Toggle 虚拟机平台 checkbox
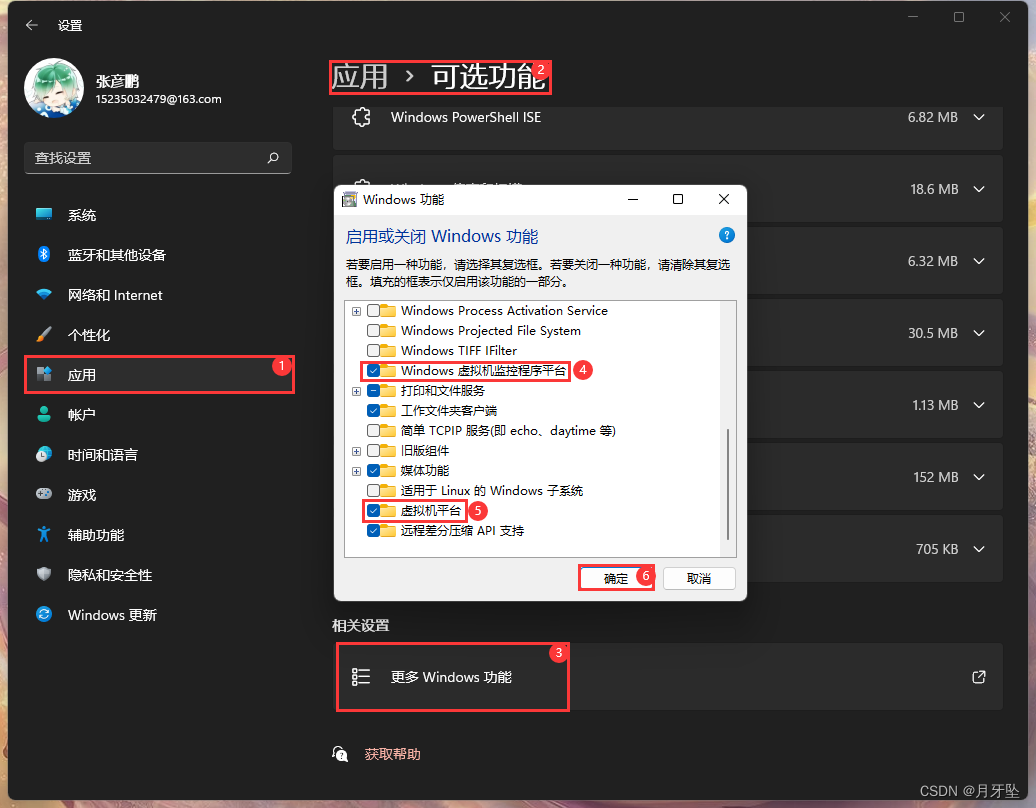The image size is (1036, 808). pyautogui.click(x=373, y=511)
